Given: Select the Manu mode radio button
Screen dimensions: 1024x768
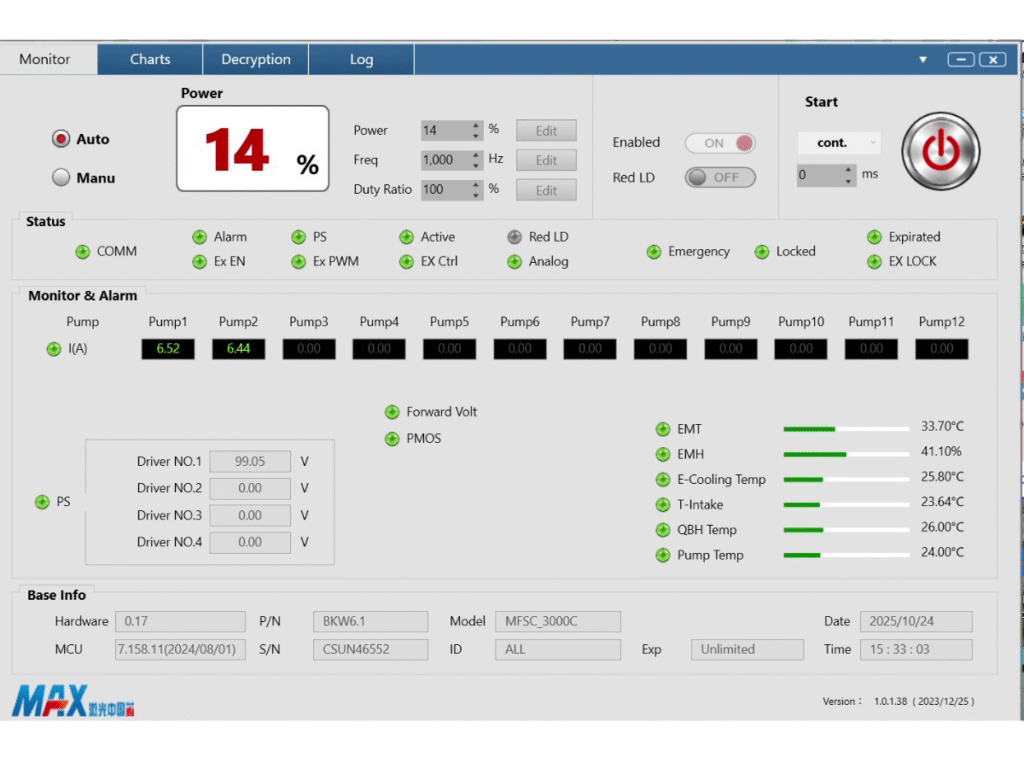Looking at the screenshot, I should tap(62, 178).
